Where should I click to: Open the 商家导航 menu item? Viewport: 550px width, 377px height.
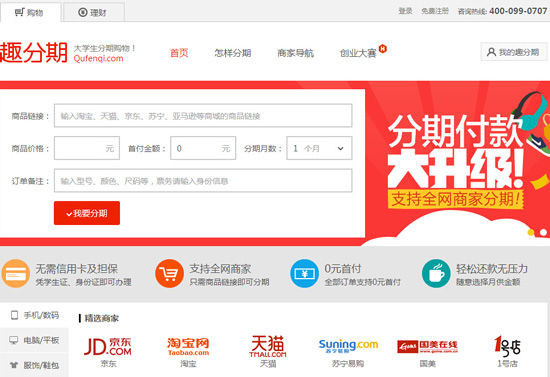click(x=295, y=53)
